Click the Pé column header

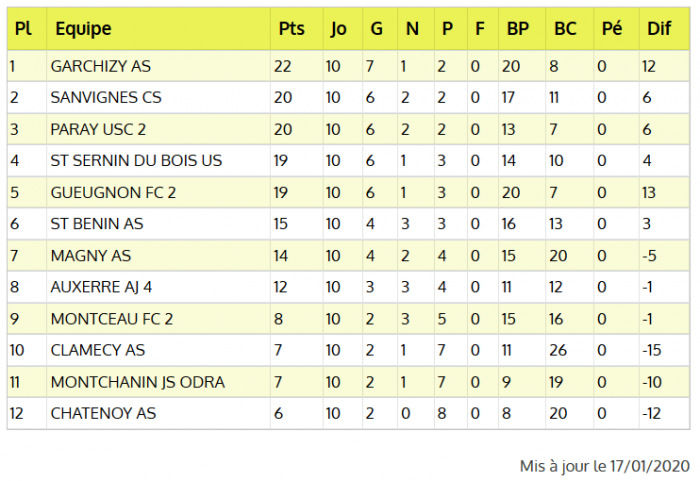[612, 29]
